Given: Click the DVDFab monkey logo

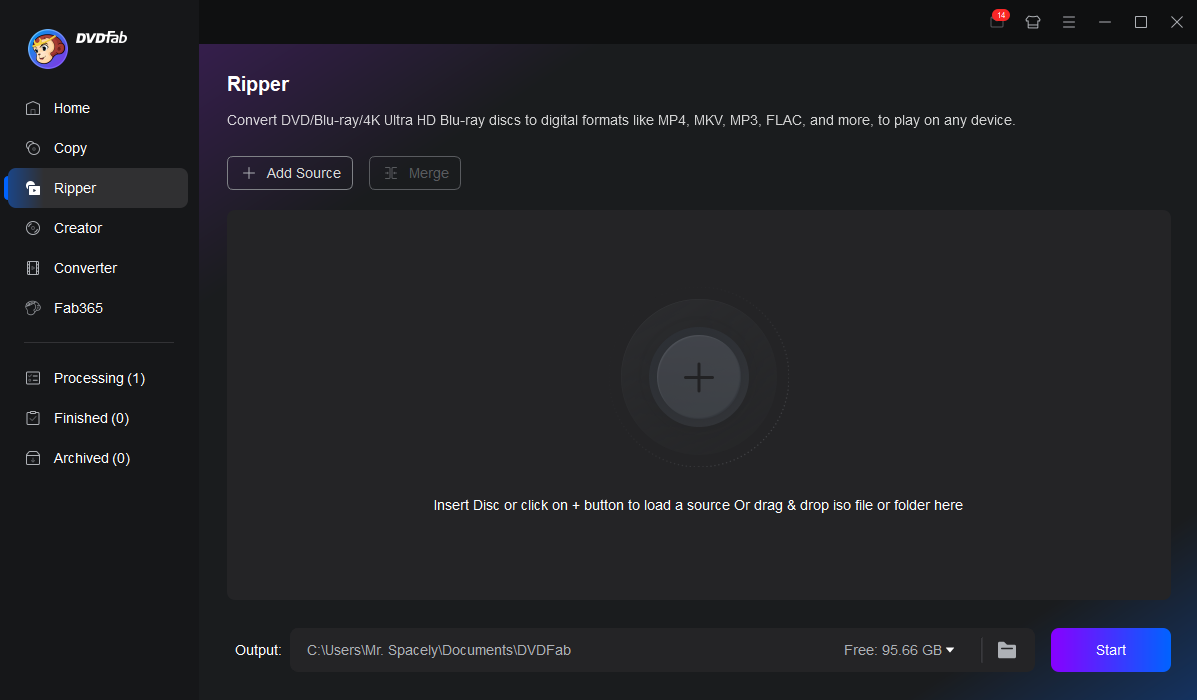Looking at the screenshot, I should (48, 49).
